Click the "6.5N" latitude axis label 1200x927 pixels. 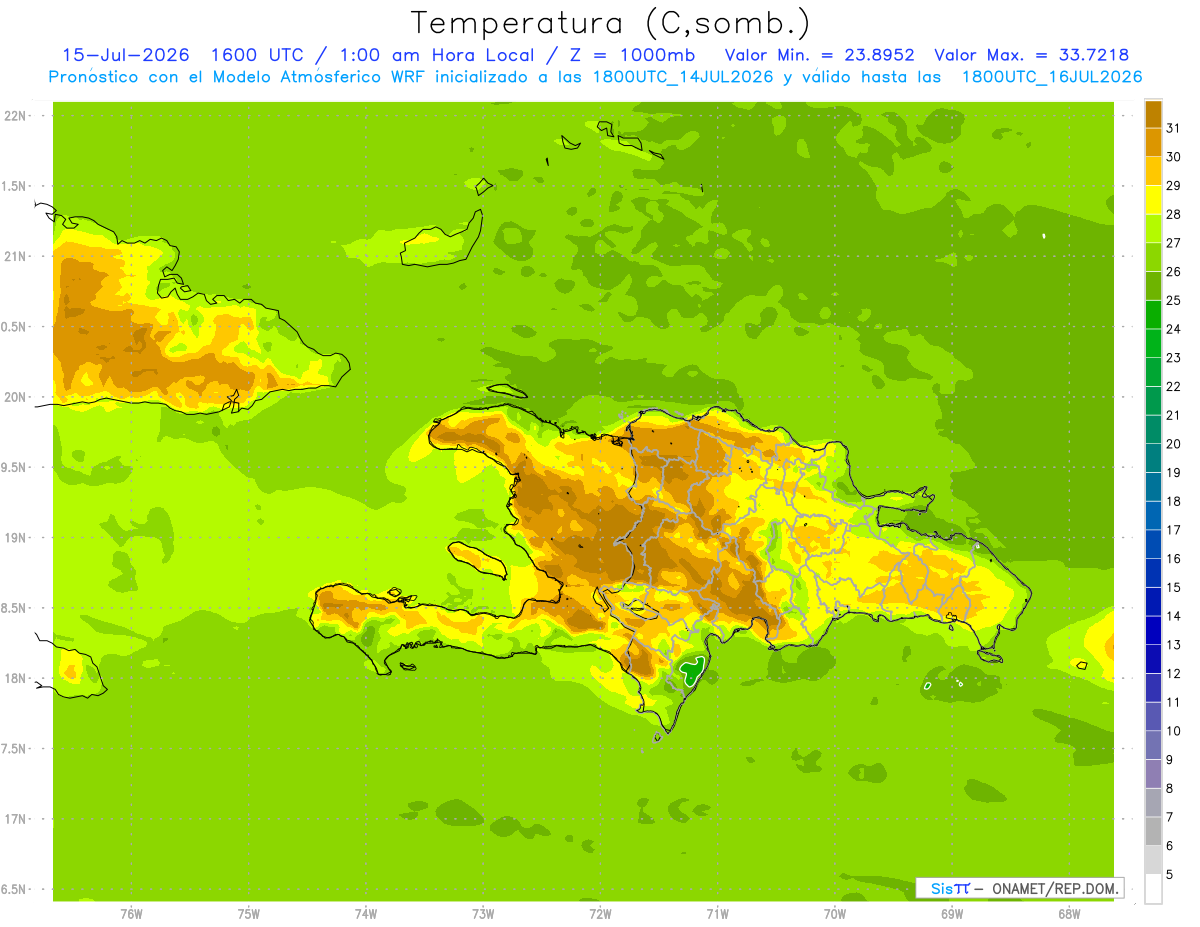coord(15,889)
